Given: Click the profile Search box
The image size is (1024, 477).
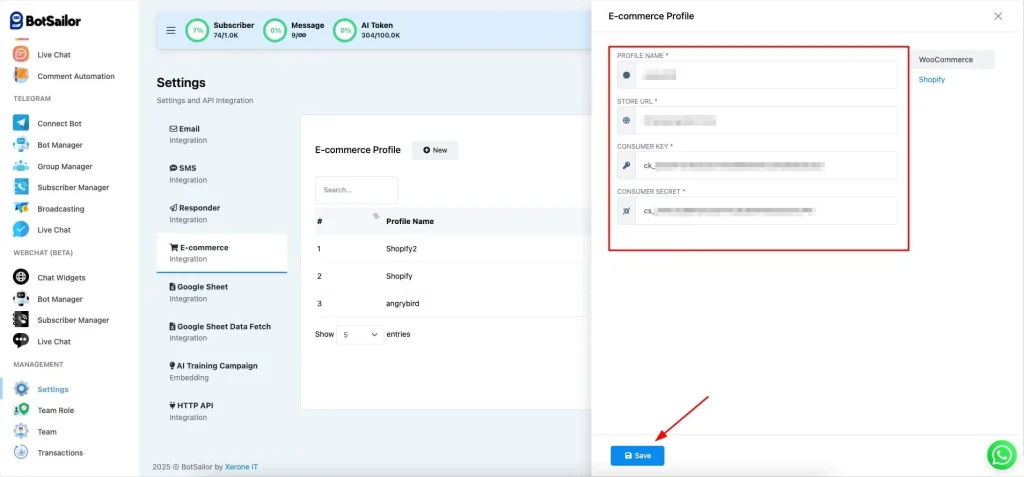Looking at the screenshot, I should (357, 190).
